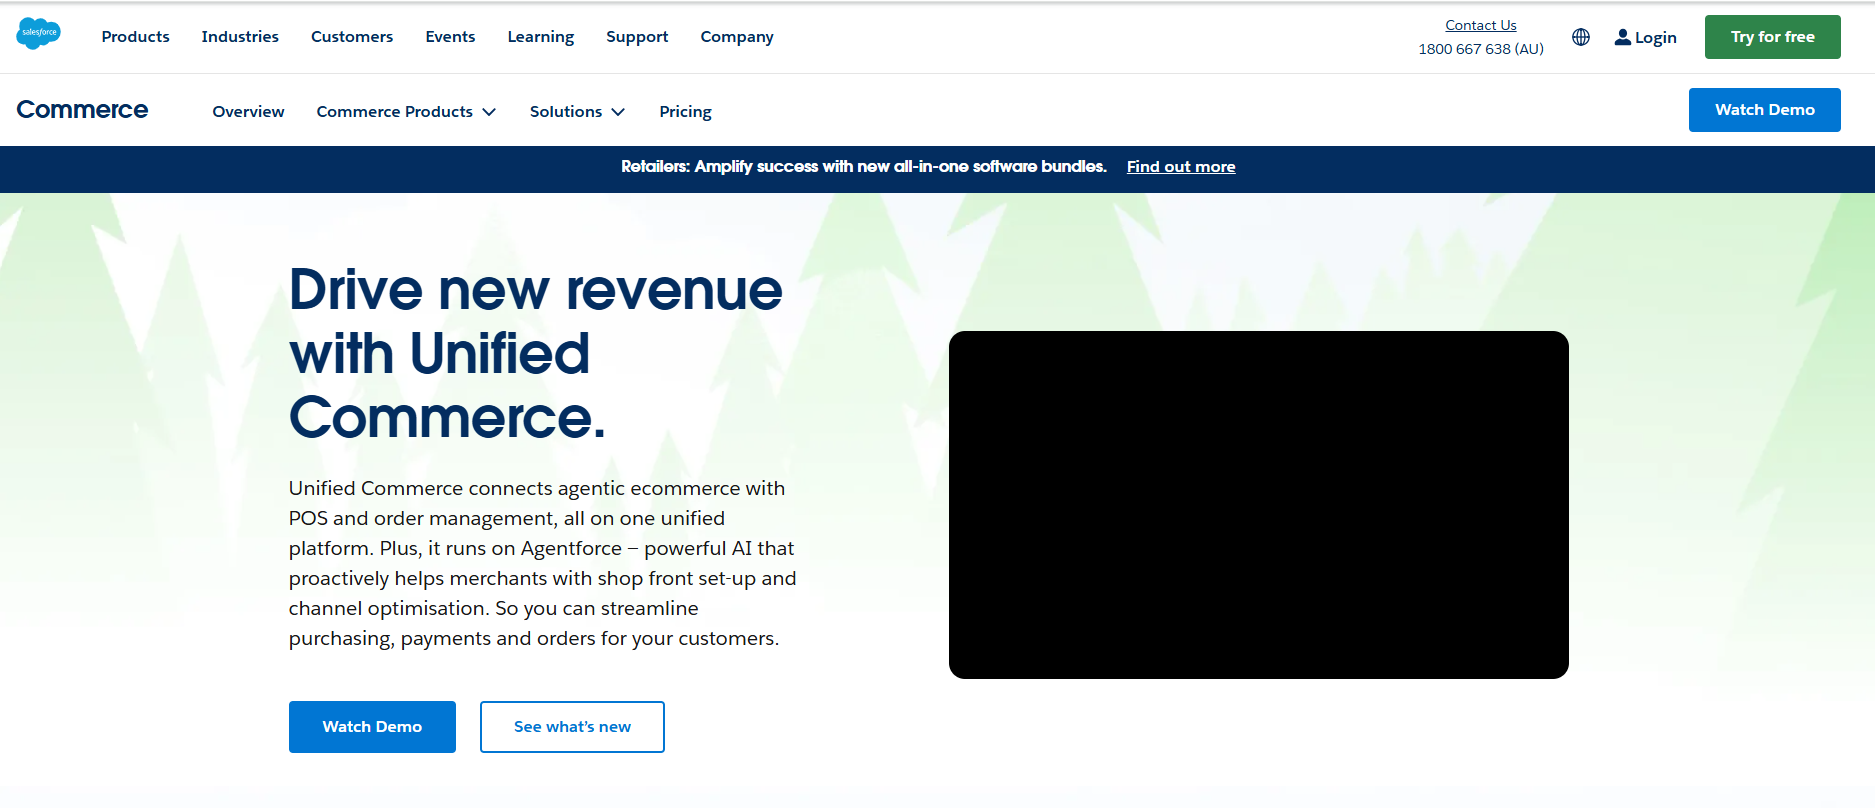Open the Support menu
The width and height of the screenshot is (1875, 808).
pos(637,37)
